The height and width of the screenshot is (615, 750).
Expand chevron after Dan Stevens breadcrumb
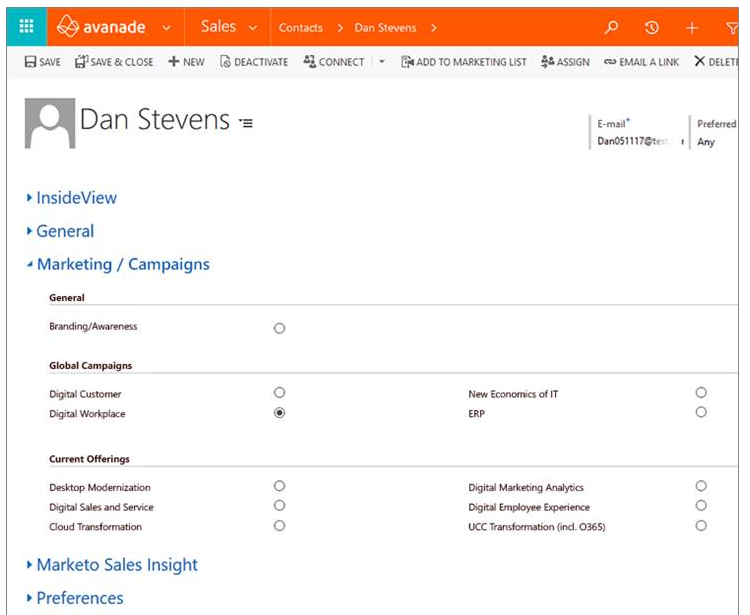(433, 28)
